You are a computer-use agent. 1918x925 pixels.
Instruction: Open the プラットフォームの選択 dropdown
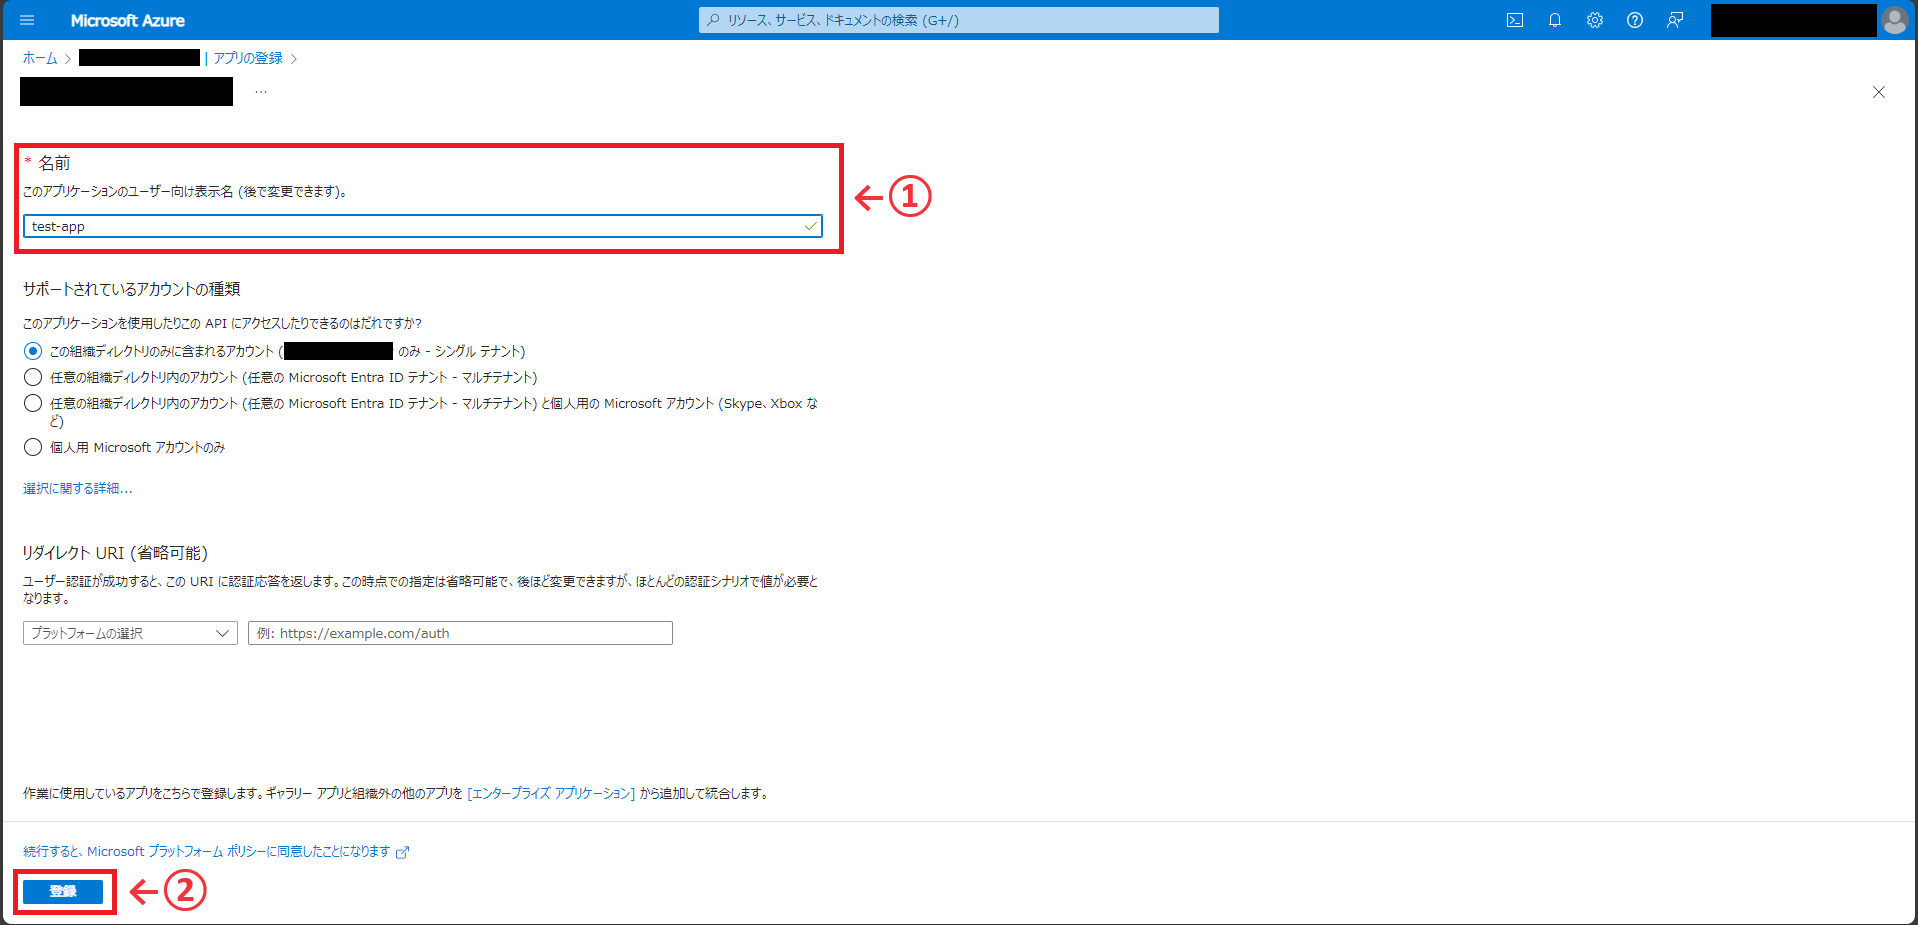129,633
